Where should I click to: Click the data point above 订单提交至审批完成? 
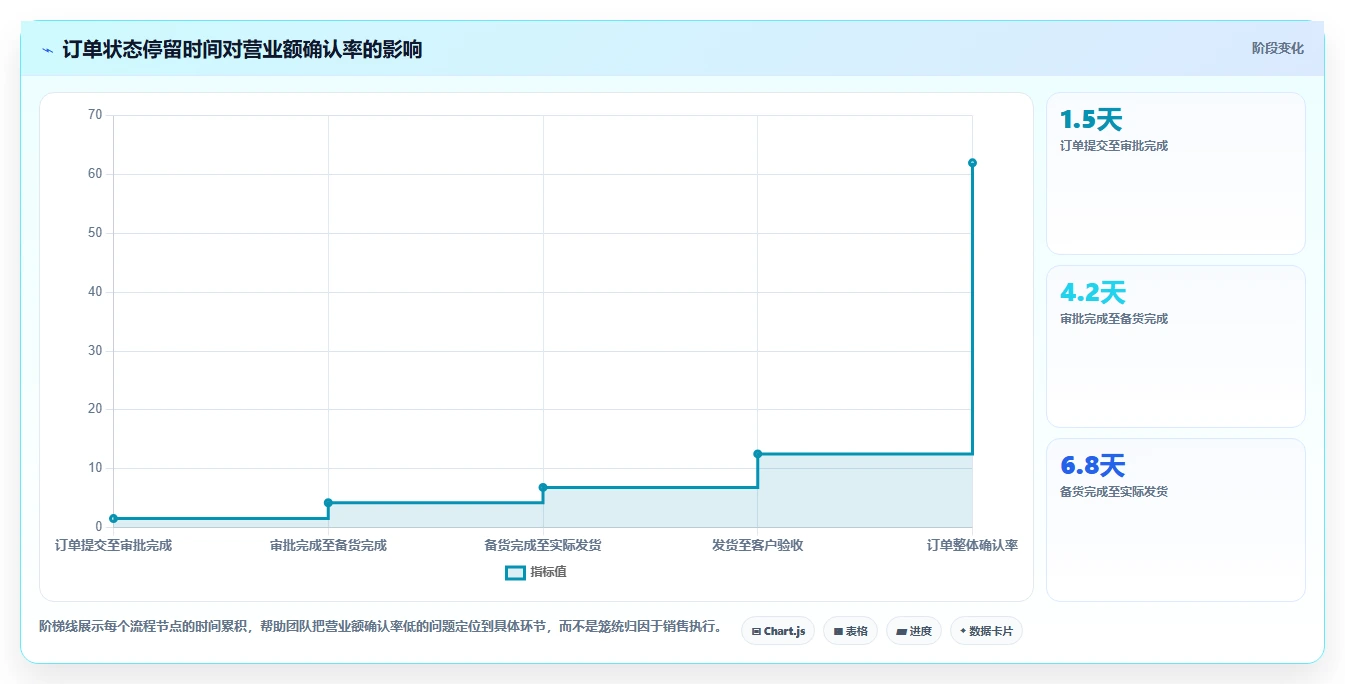pos(113,518)
